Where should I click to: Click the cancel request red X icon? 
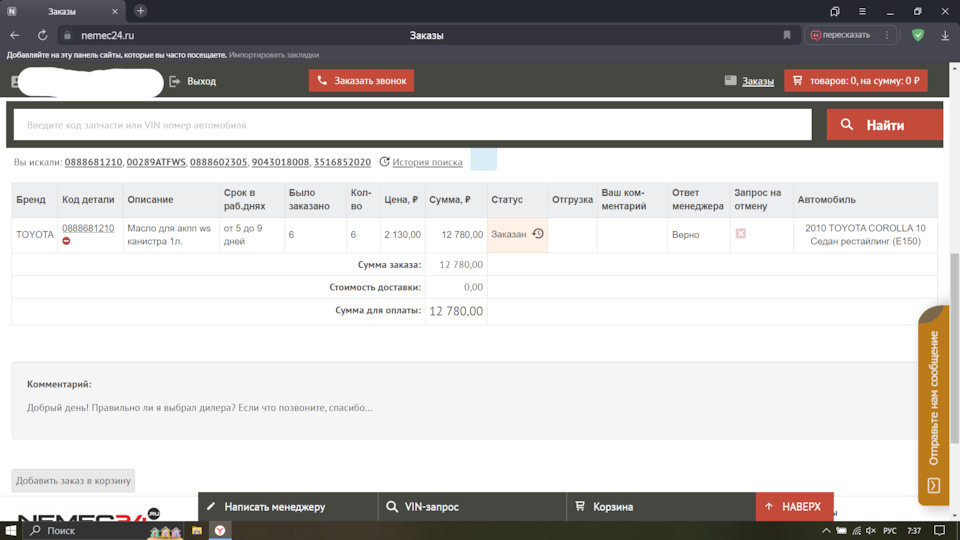(x=740, y=234)
